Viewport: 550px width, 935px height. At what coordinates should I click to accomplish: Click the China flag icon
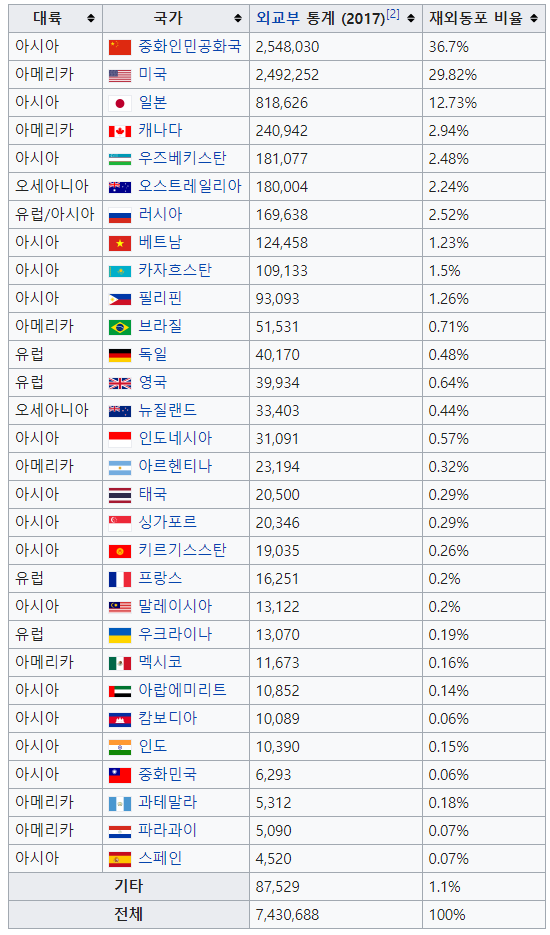(x=120, y=47)
